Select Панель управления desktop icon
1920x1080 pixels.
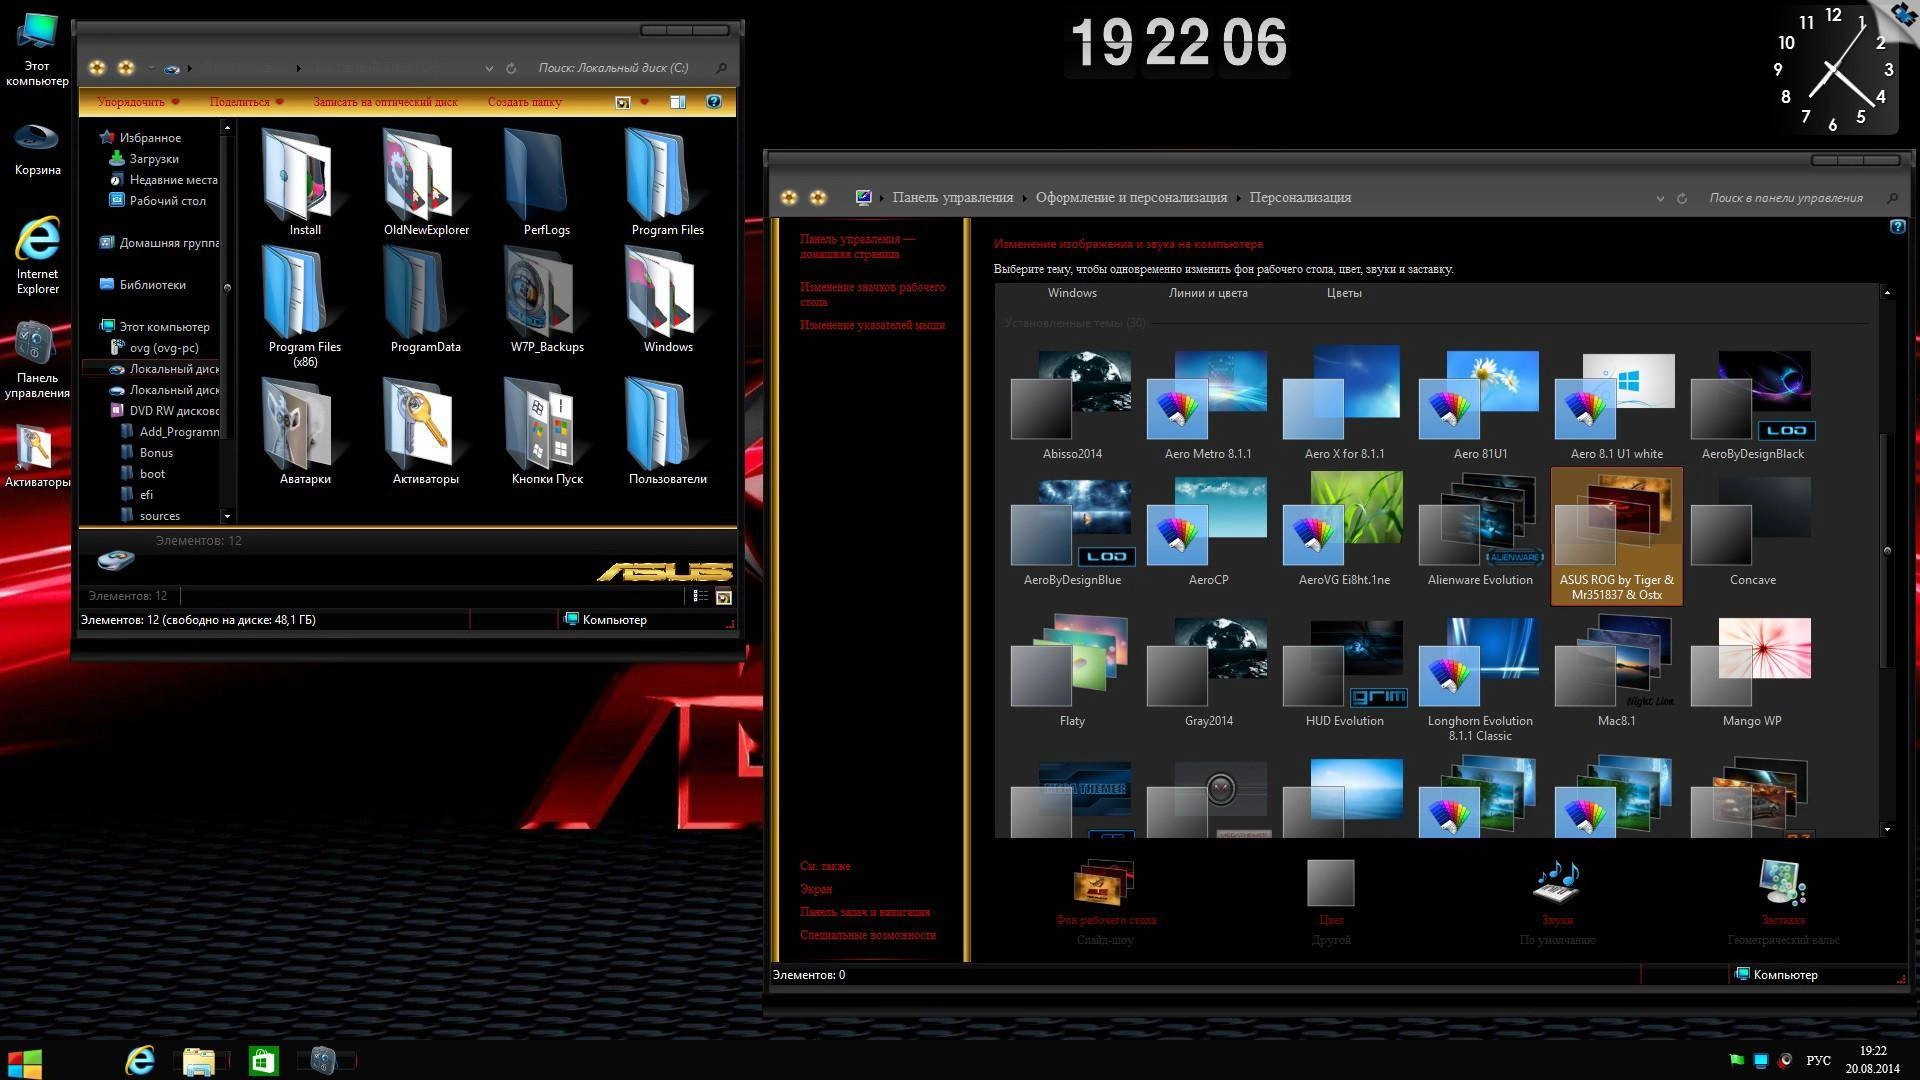[37, 360]
